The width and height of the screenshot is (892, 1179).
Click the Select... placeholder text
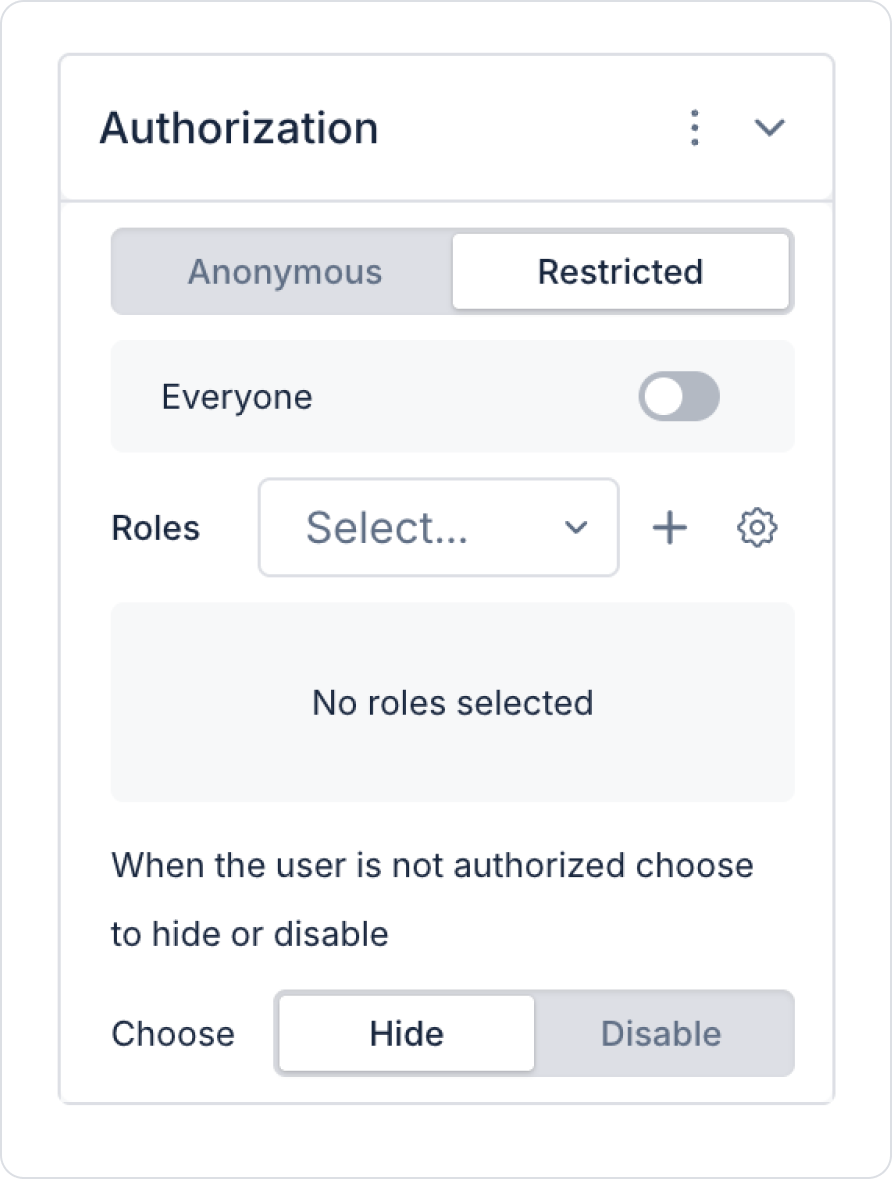[387, 527]
